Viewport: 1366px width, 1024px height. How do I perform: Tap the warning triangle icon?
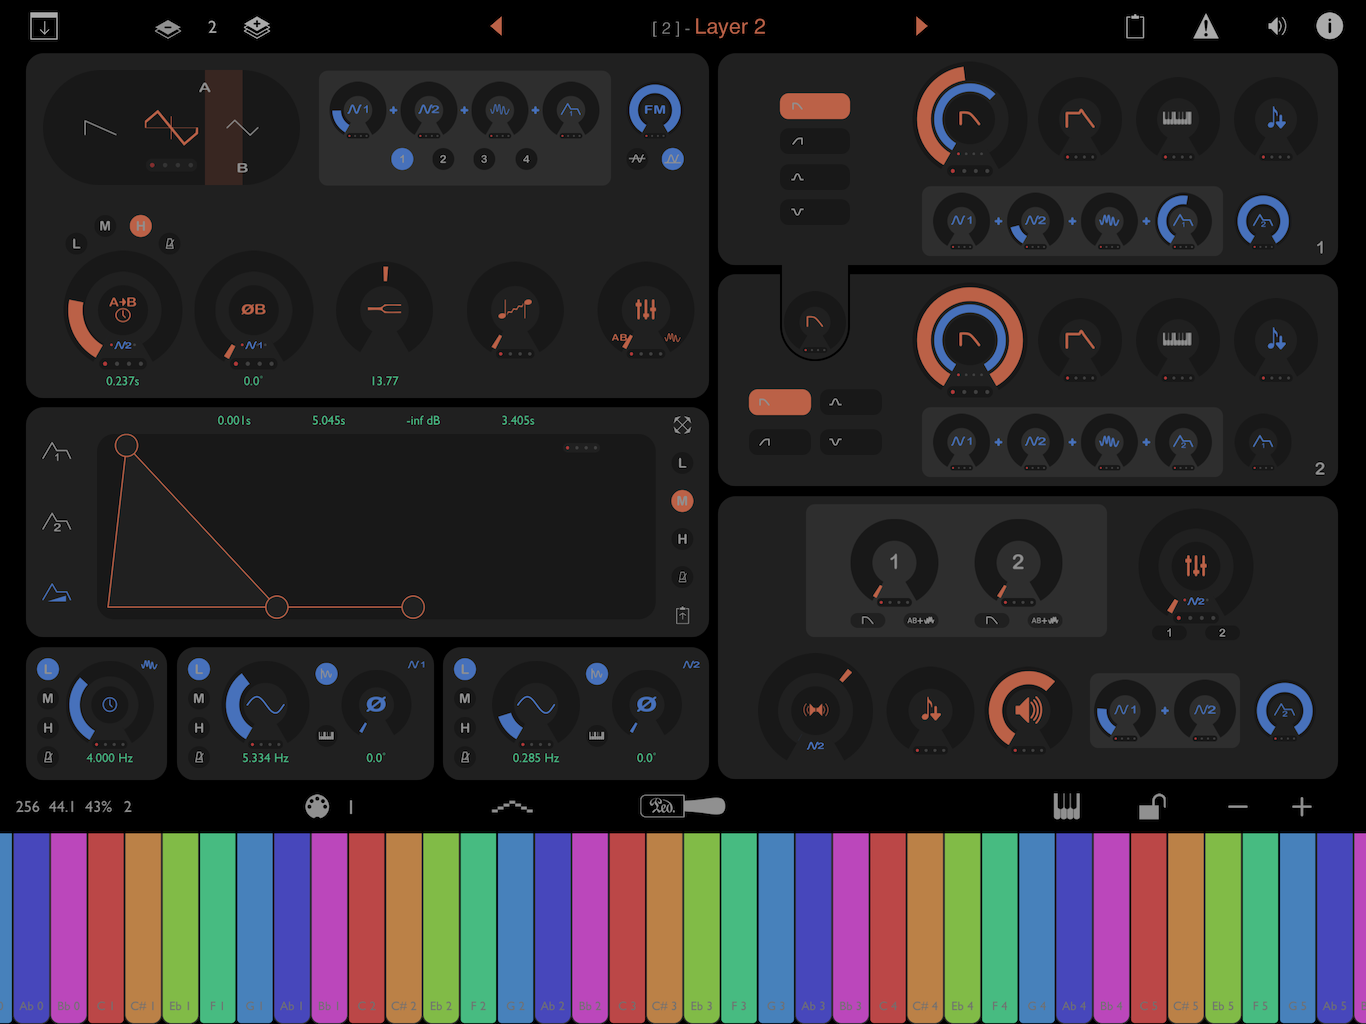coord(1206,27)
